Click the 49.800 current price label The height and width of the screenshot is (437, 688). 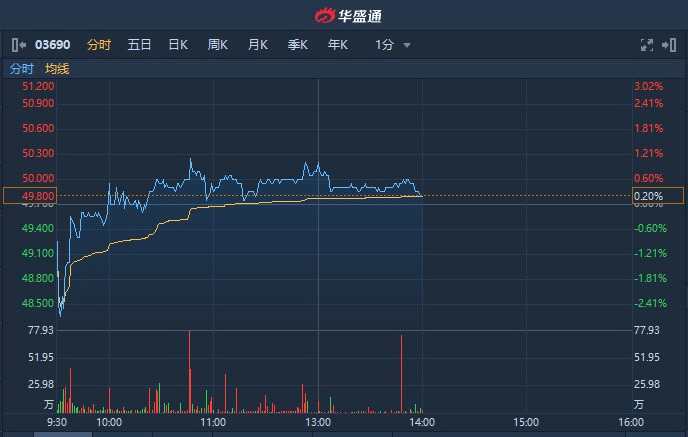click(38, 196)
